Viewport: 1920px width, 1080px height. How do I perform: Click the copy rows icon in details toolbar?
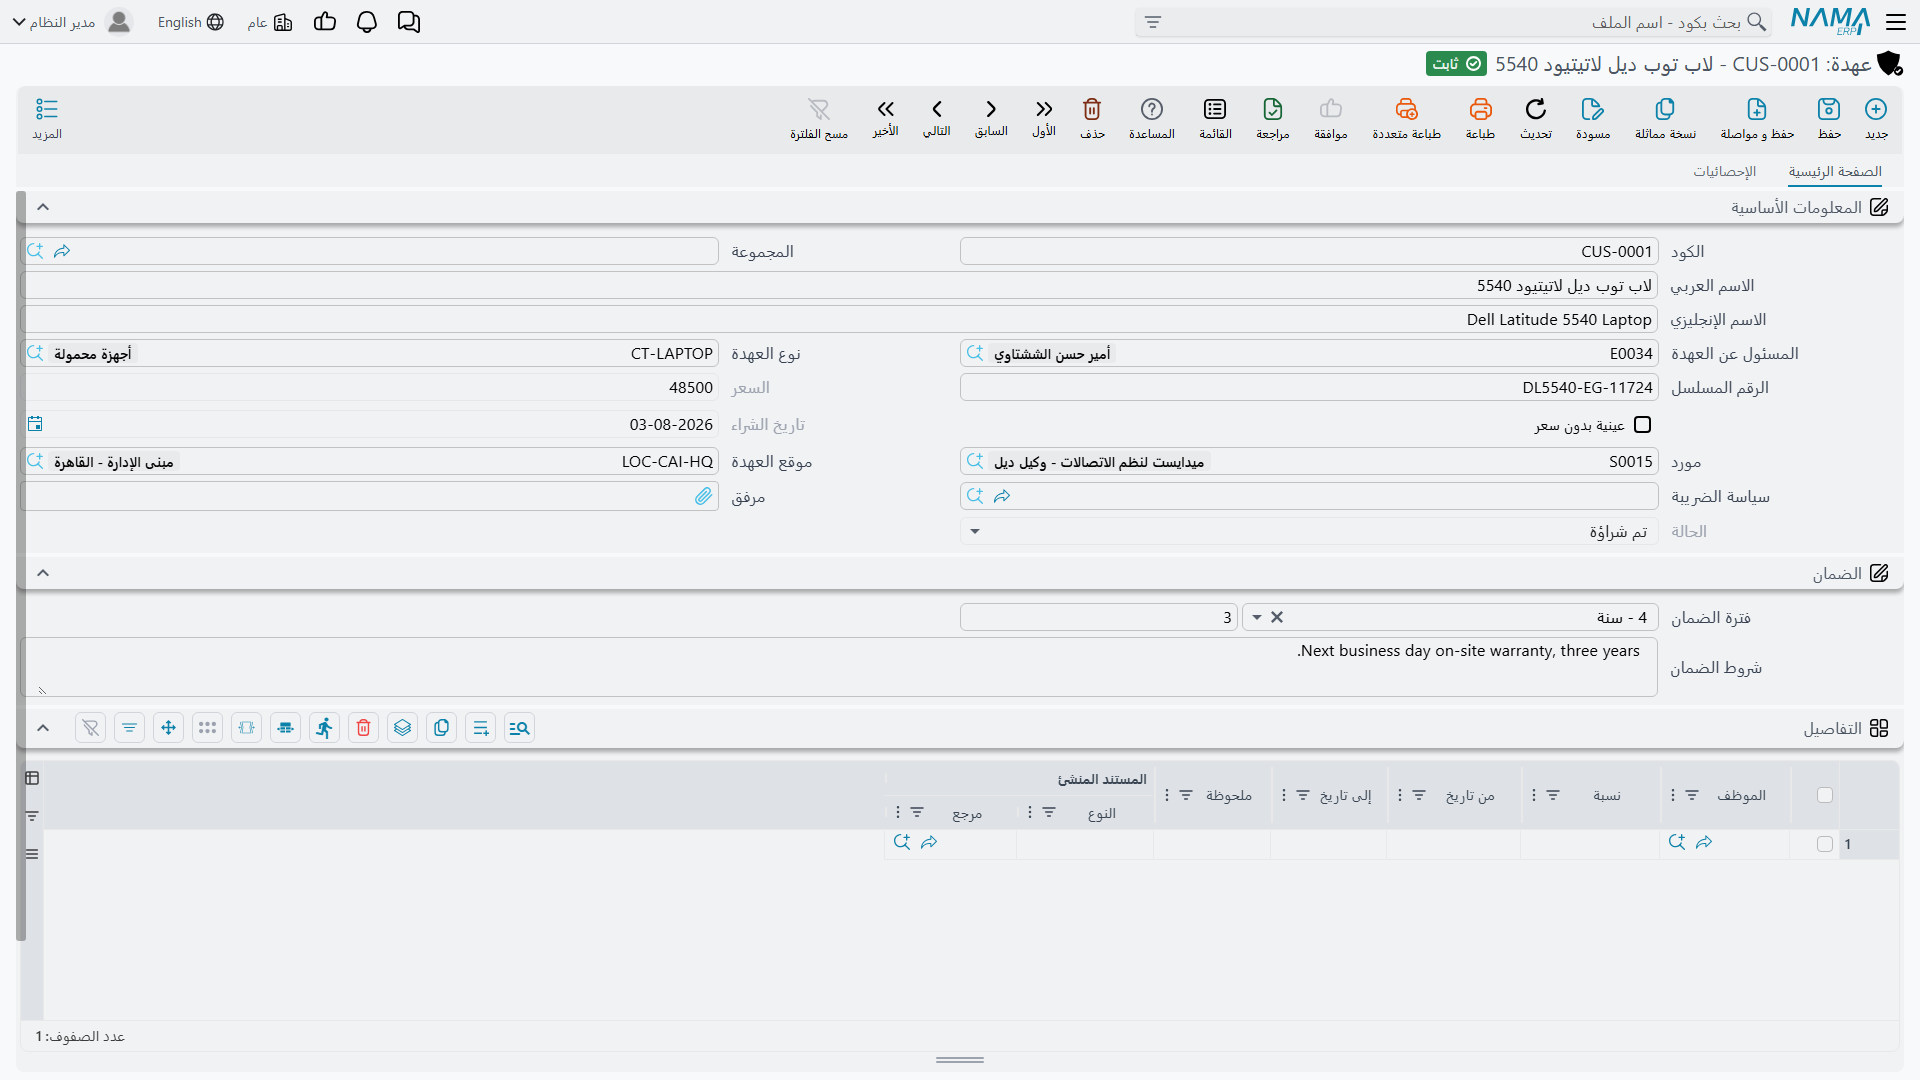pyautogui.click(x=442, y=728)
